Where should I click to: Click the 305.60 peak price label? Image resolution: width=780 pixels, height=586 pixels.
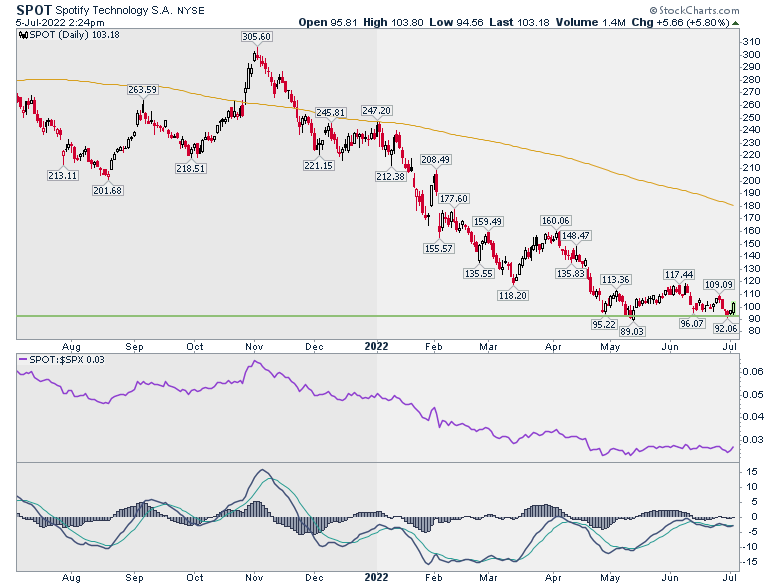pos(256,37)
